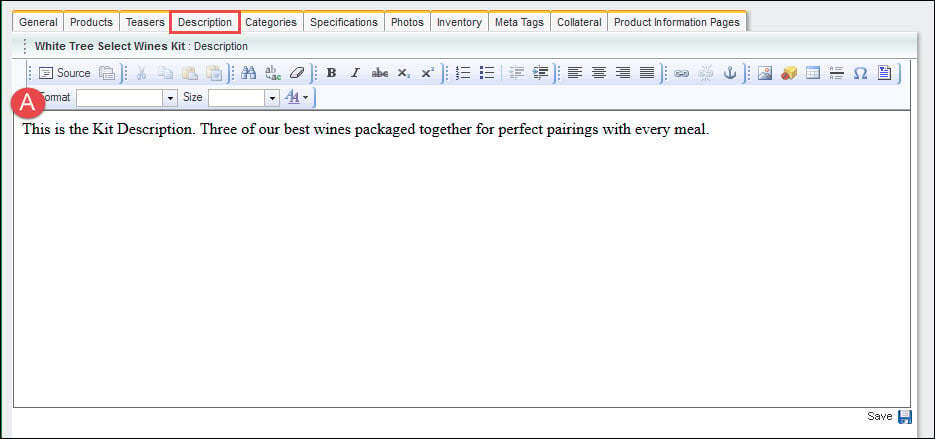
Task: Open the text color picker dropdown
Action: [296, 97]
